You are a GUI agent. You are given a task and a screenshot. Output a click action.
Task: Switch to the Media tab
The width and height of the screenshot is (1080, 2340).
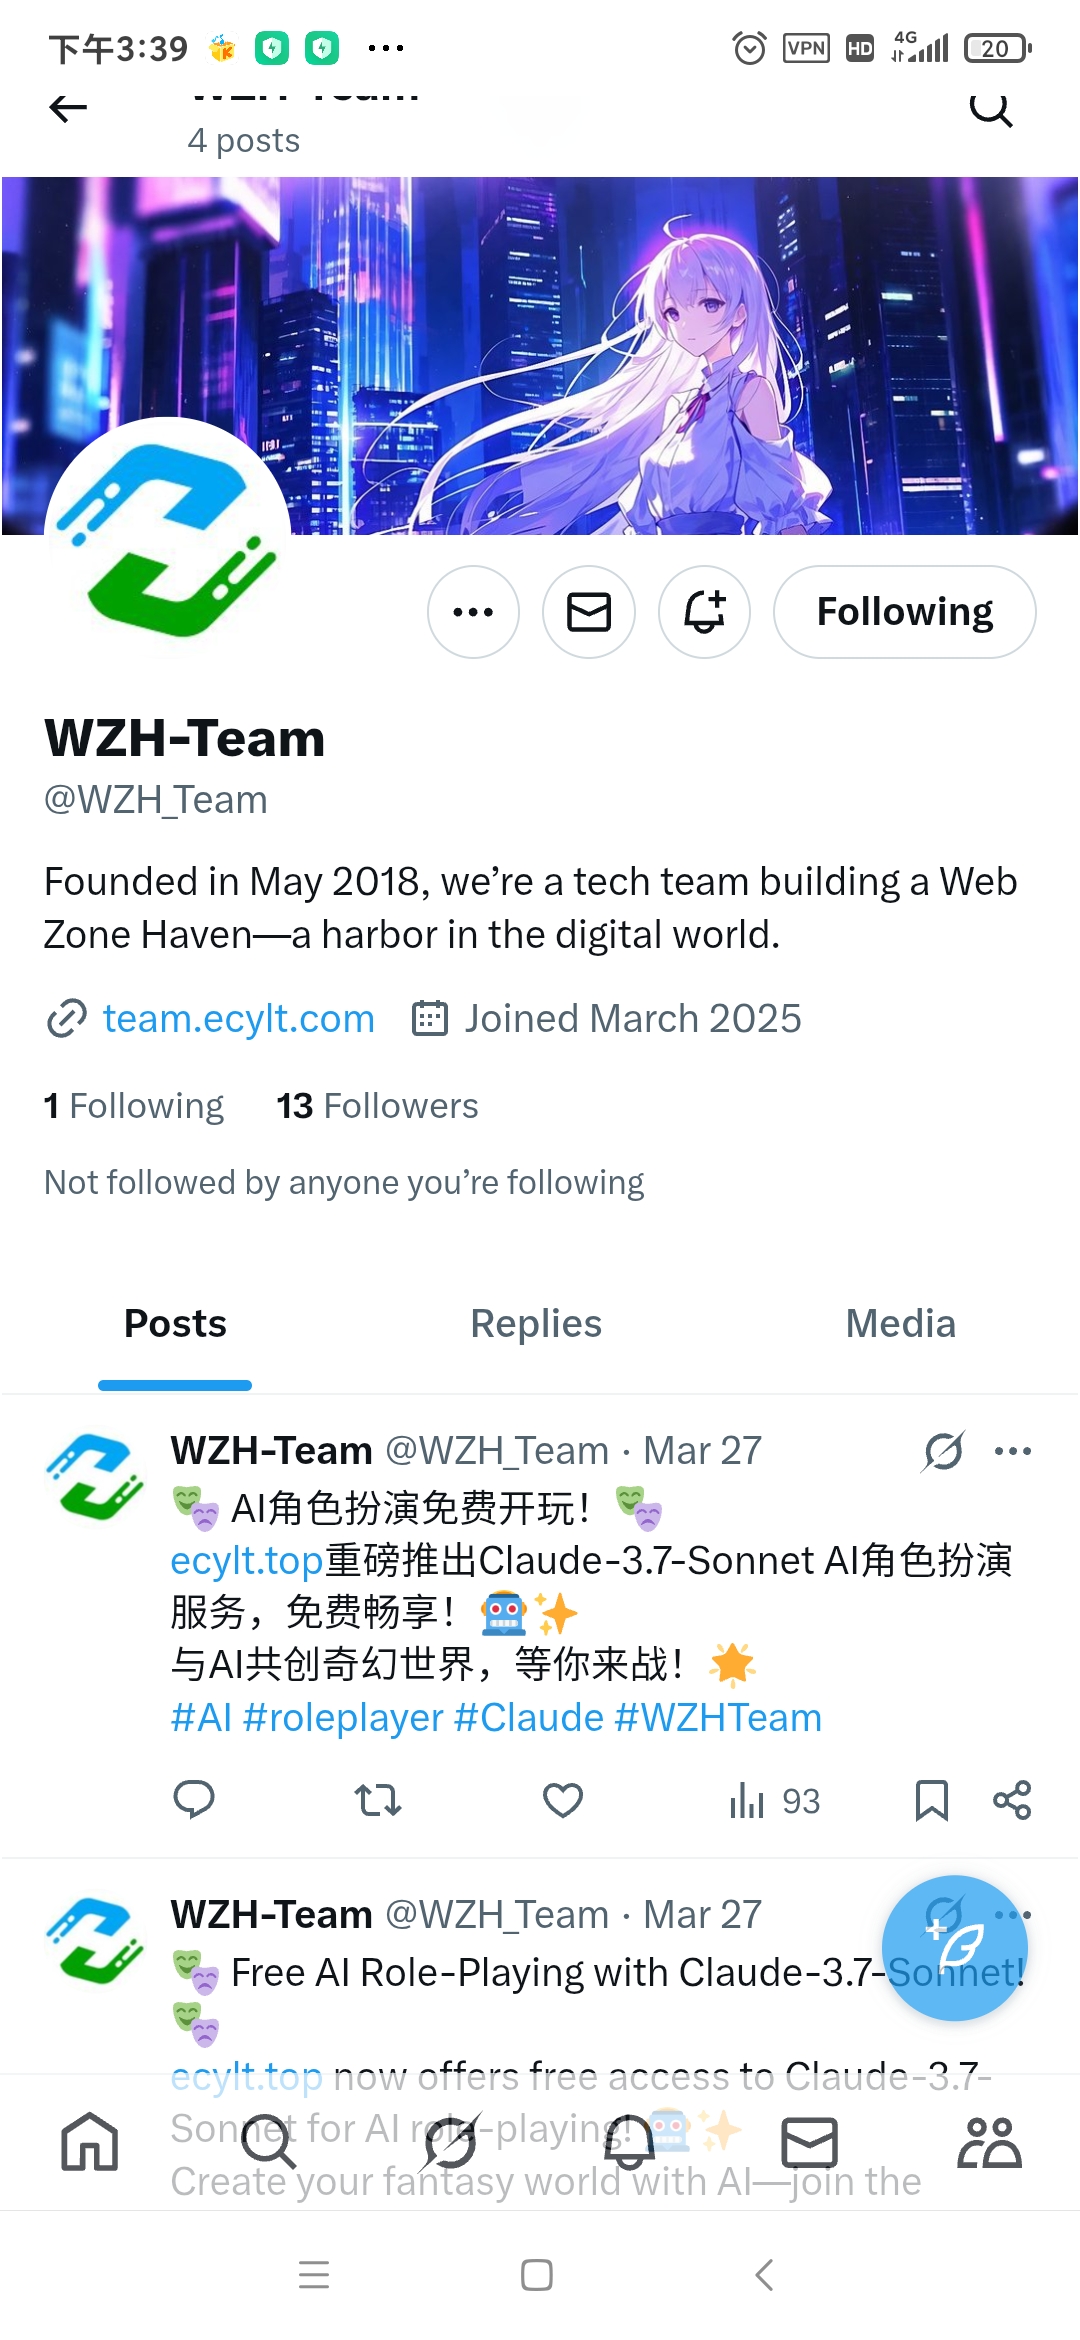tap(901, 1324)
